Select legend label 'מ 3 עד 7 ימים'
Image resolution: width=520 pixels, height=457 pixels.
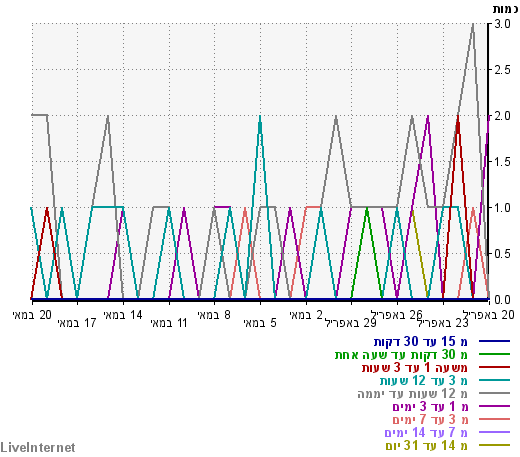pos(430,420)
